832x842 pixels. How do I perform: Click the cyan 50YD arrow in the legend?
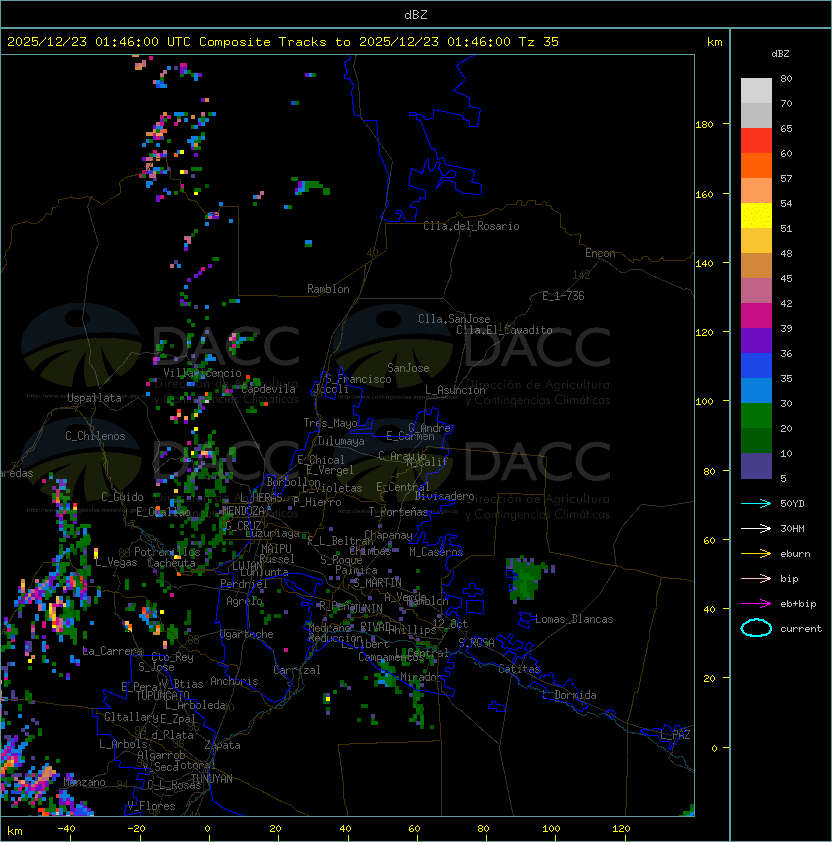coord(756,503)
